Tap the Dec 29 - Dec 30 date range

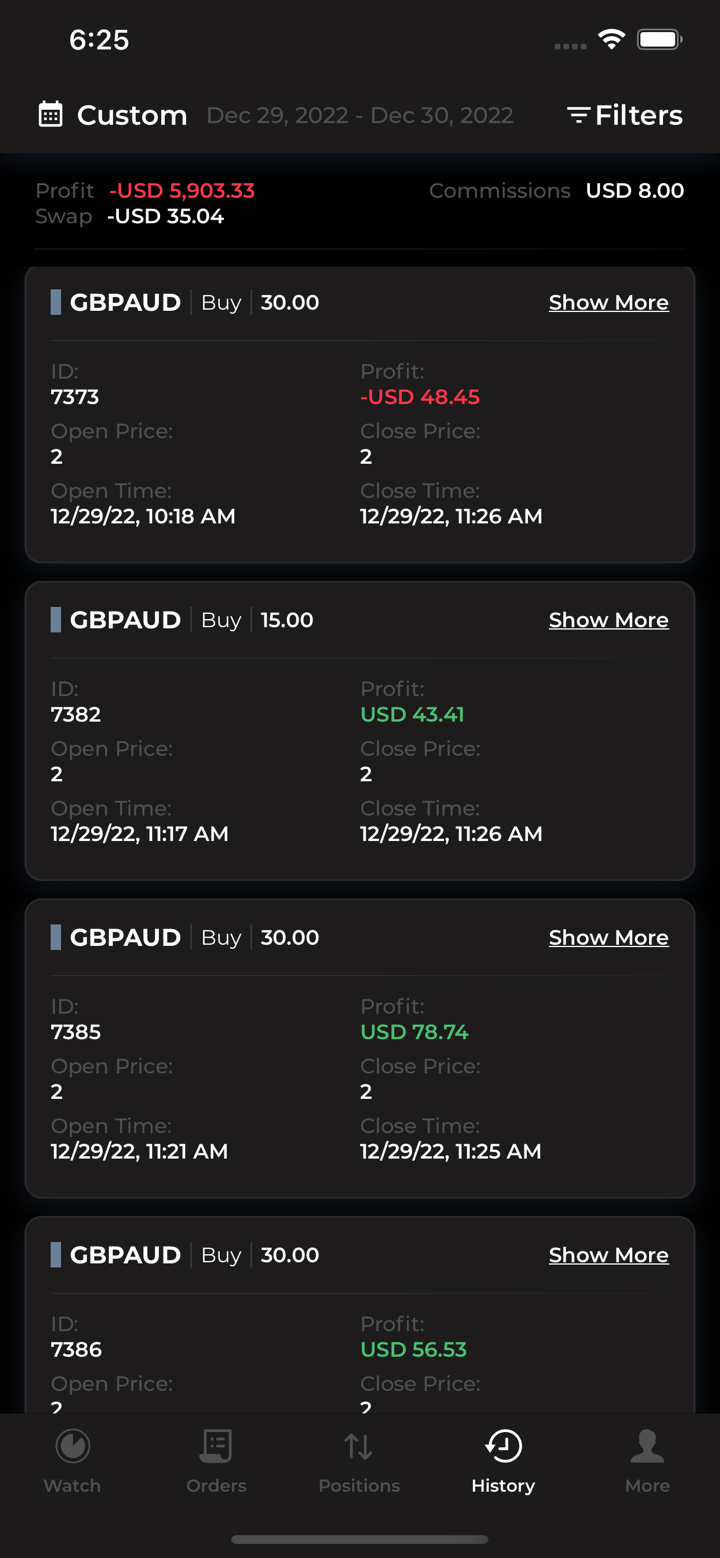click(x=359, y=116)
